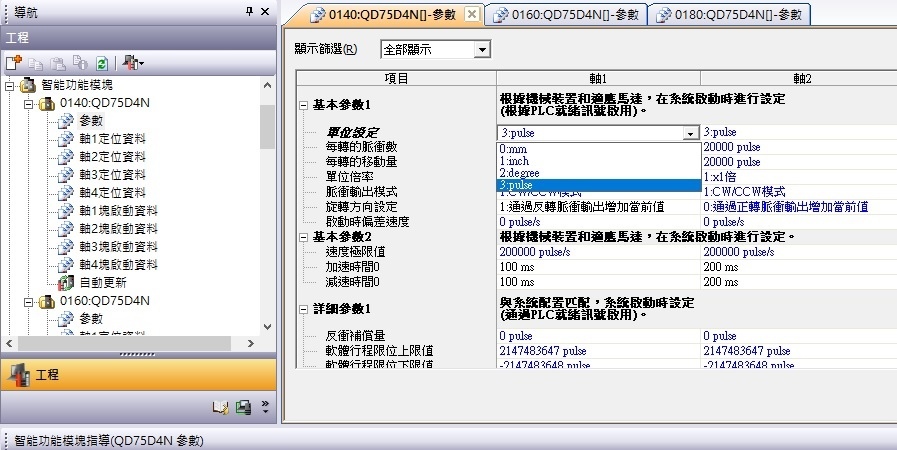Collapse the 0140:QD75D4N tree node

(28, 104)
